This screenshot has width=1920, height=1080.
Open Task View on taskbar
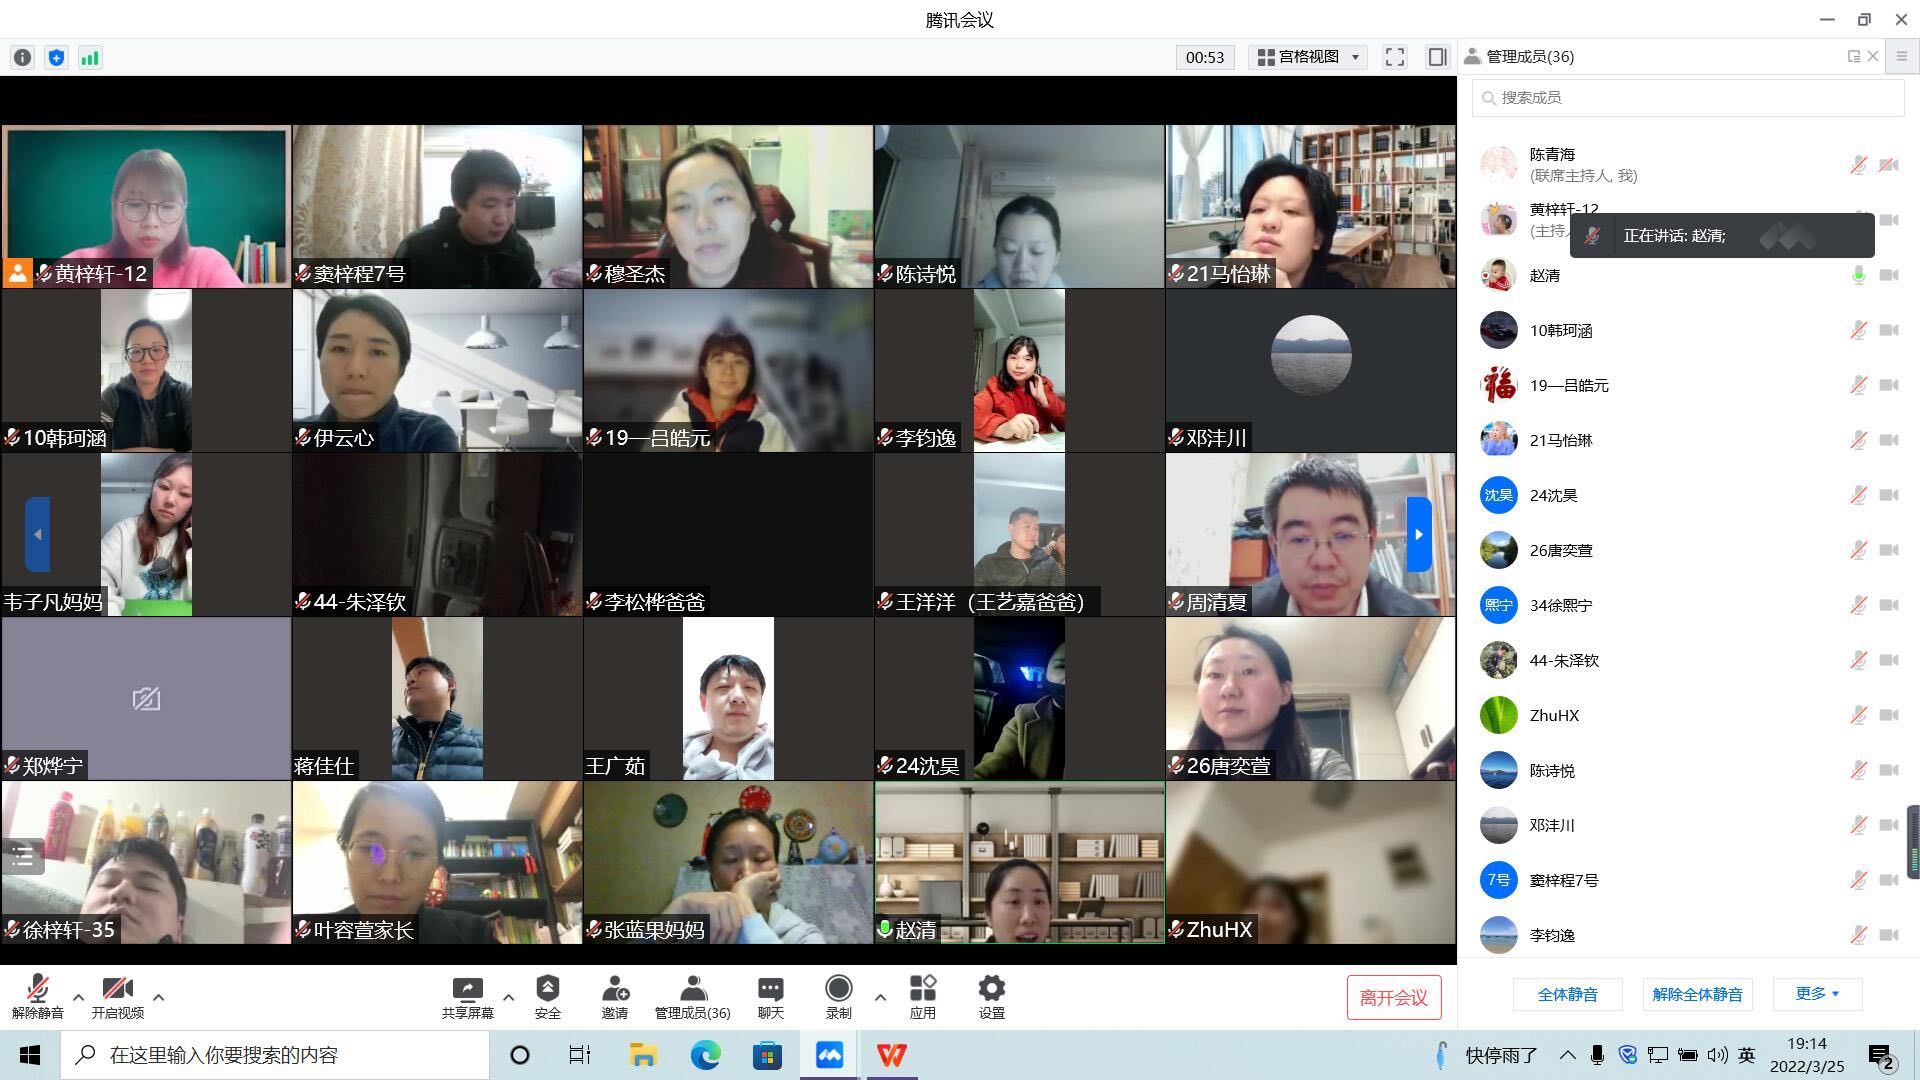point(580,1055)
